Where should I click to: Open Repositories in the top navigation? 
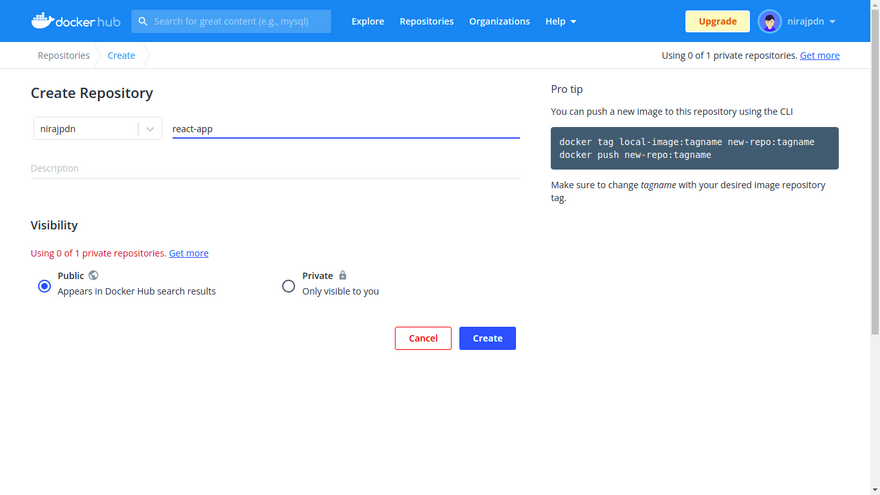(x=426, y=21)
